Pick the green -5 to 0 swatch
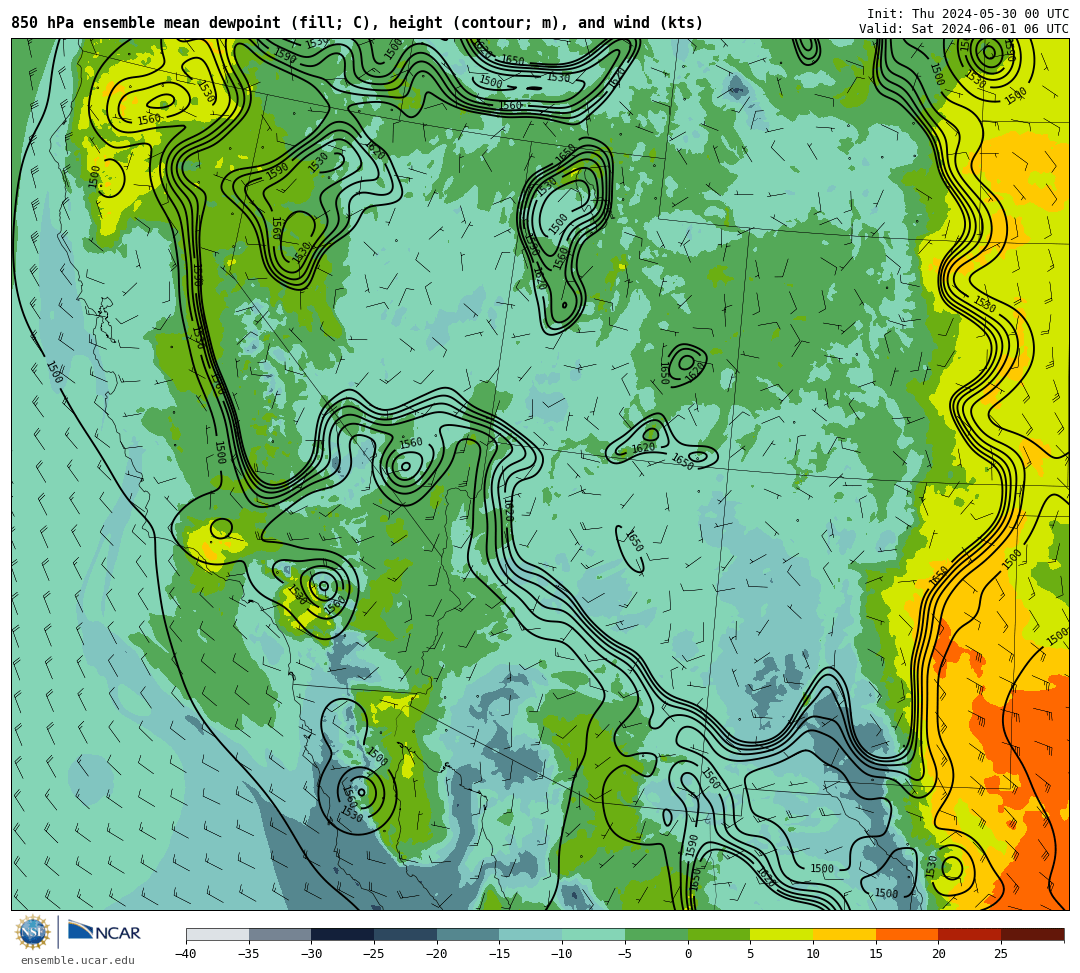Image resolution: width=1080 pixels, height=973 pixels. coord(656,934)
